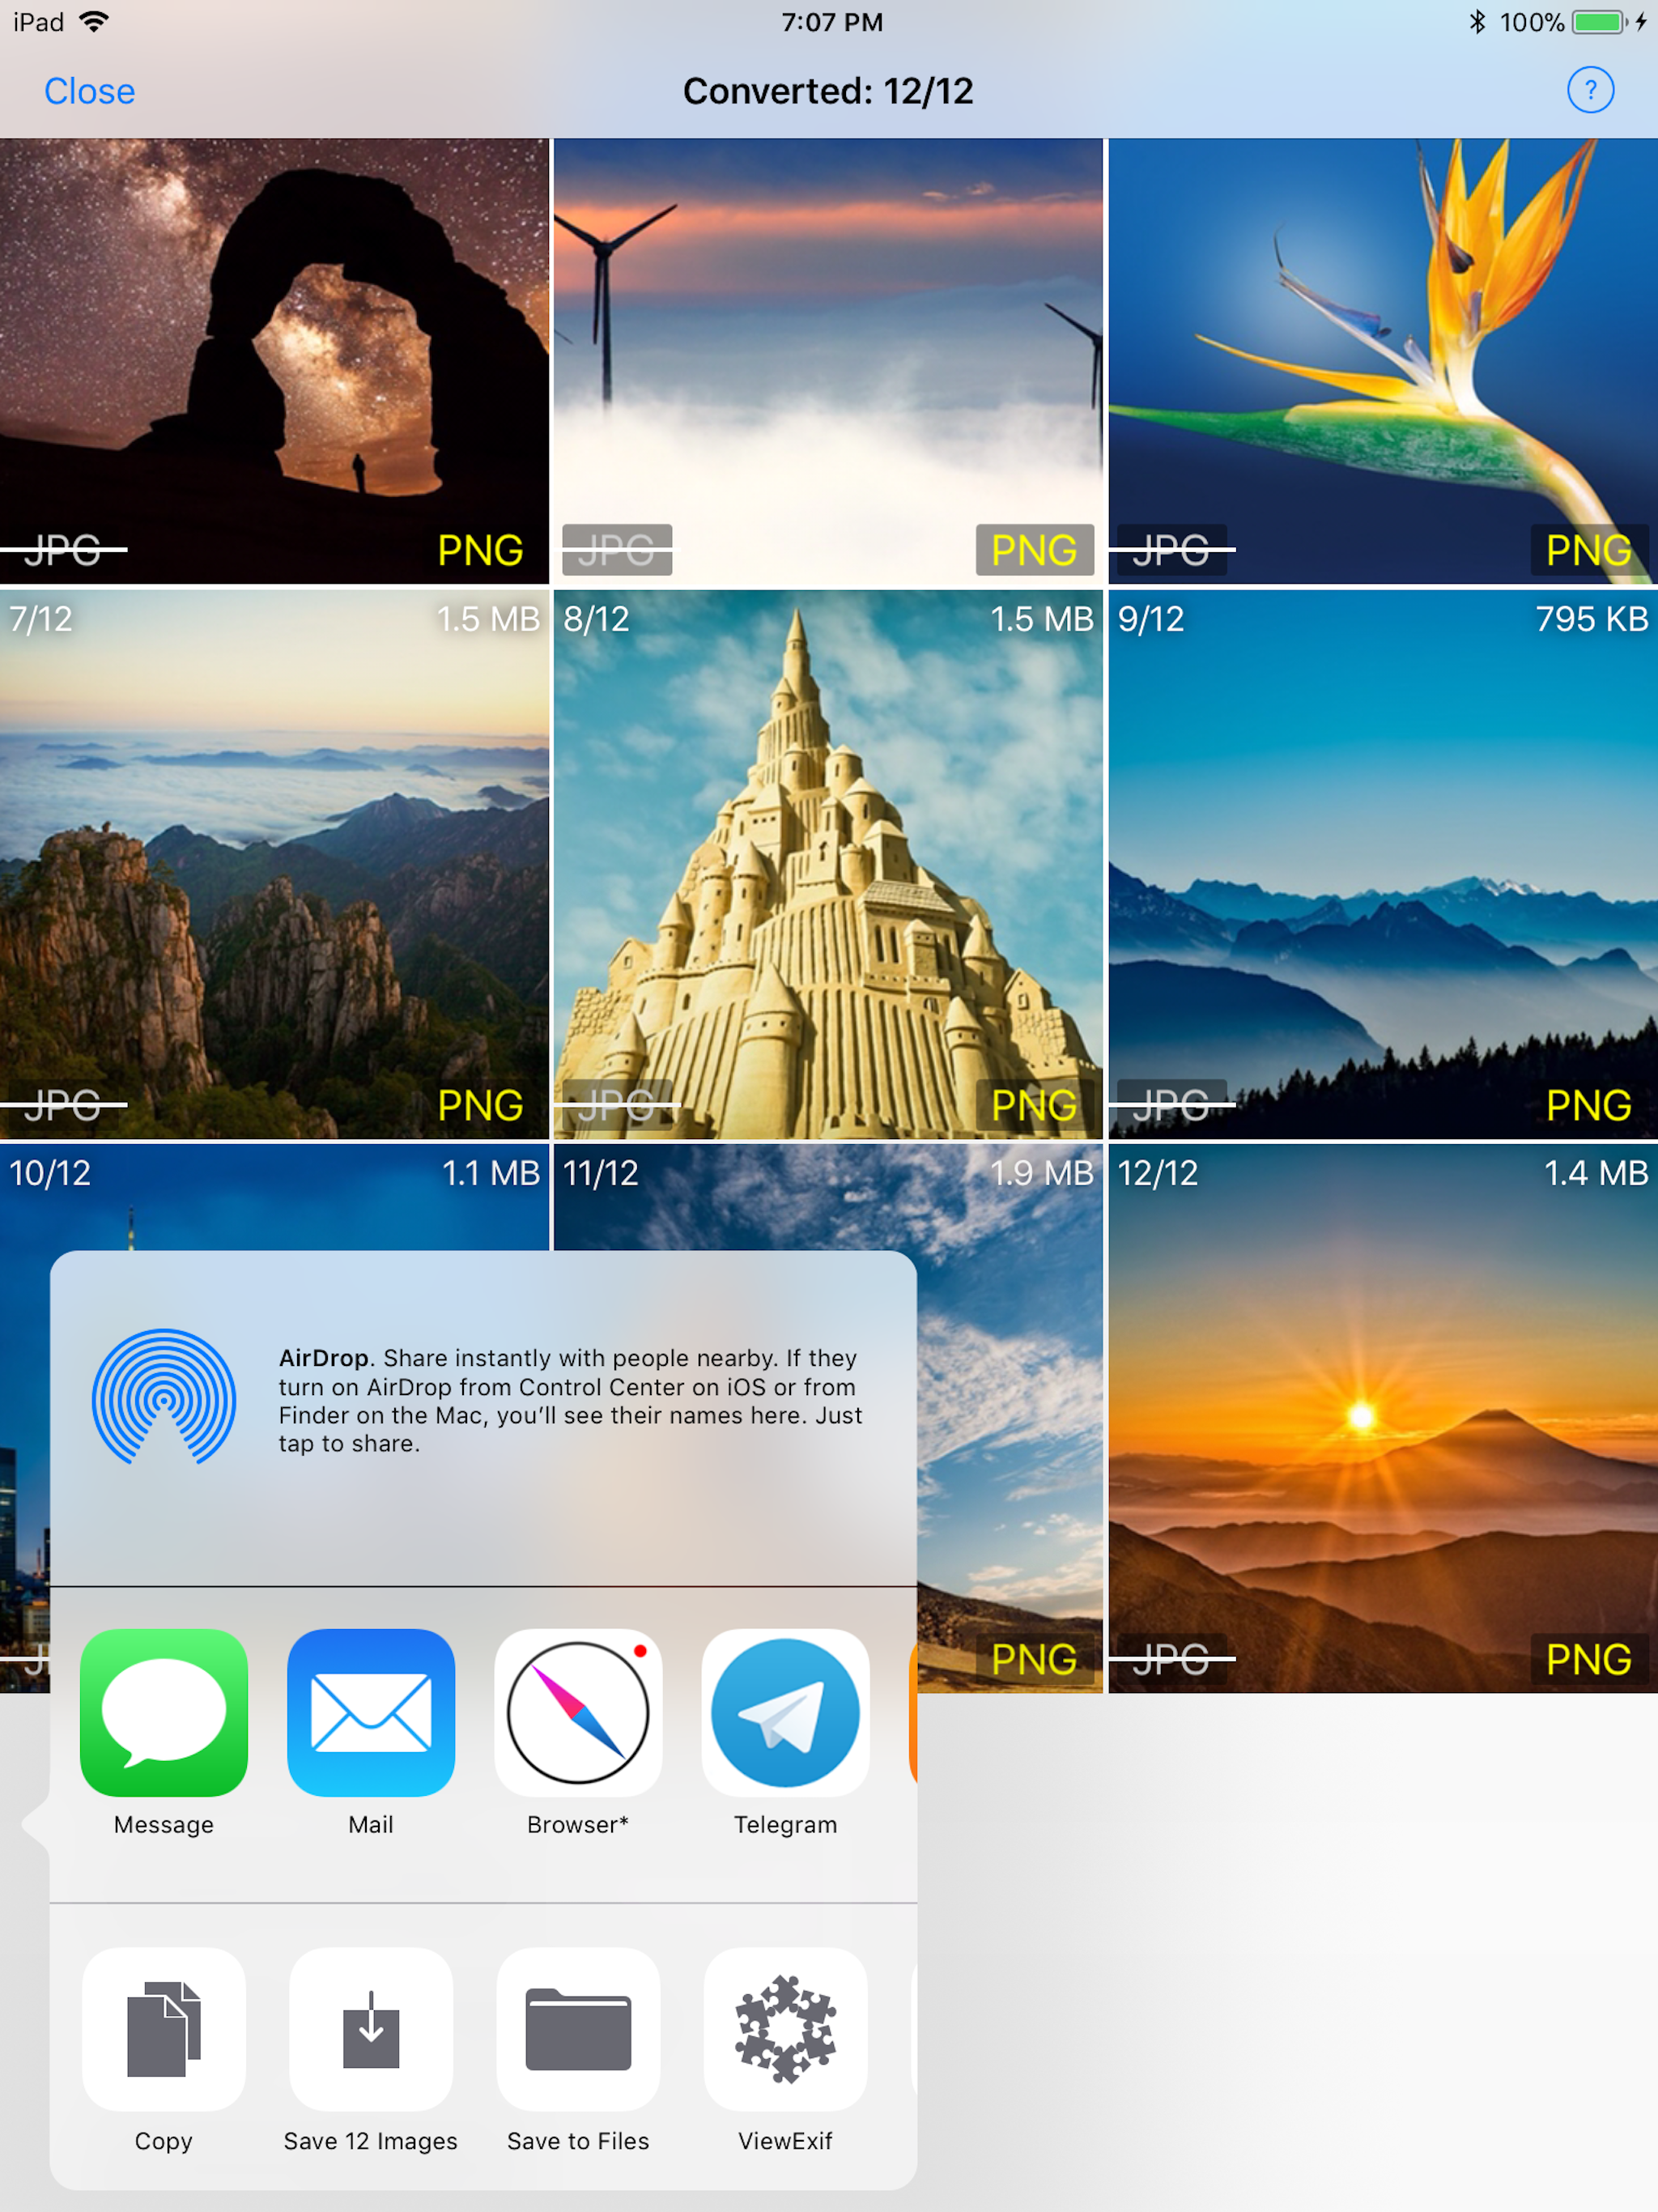
Task: Share to Telegram
Action: (785, 1712)
